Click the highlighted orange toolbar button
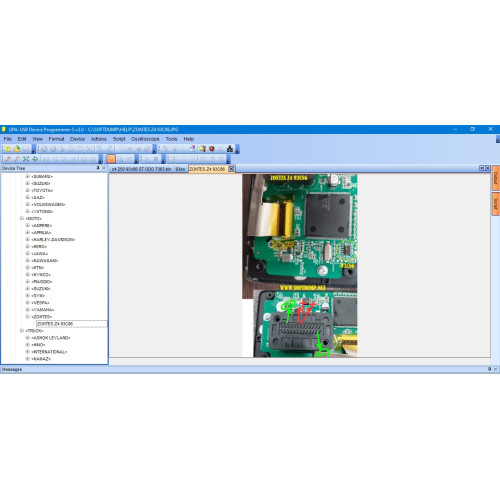 [x=111, y=159]
